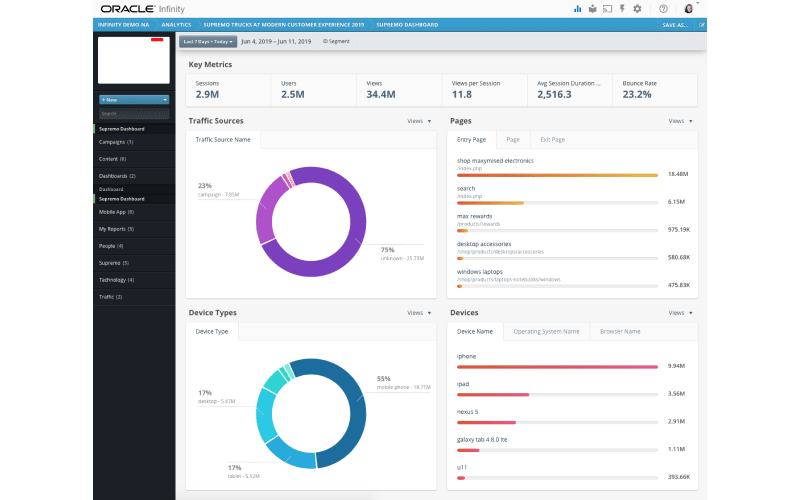Open the analytics bar chart icon
The width and height of the screenshot is (800, 500).
578,8
